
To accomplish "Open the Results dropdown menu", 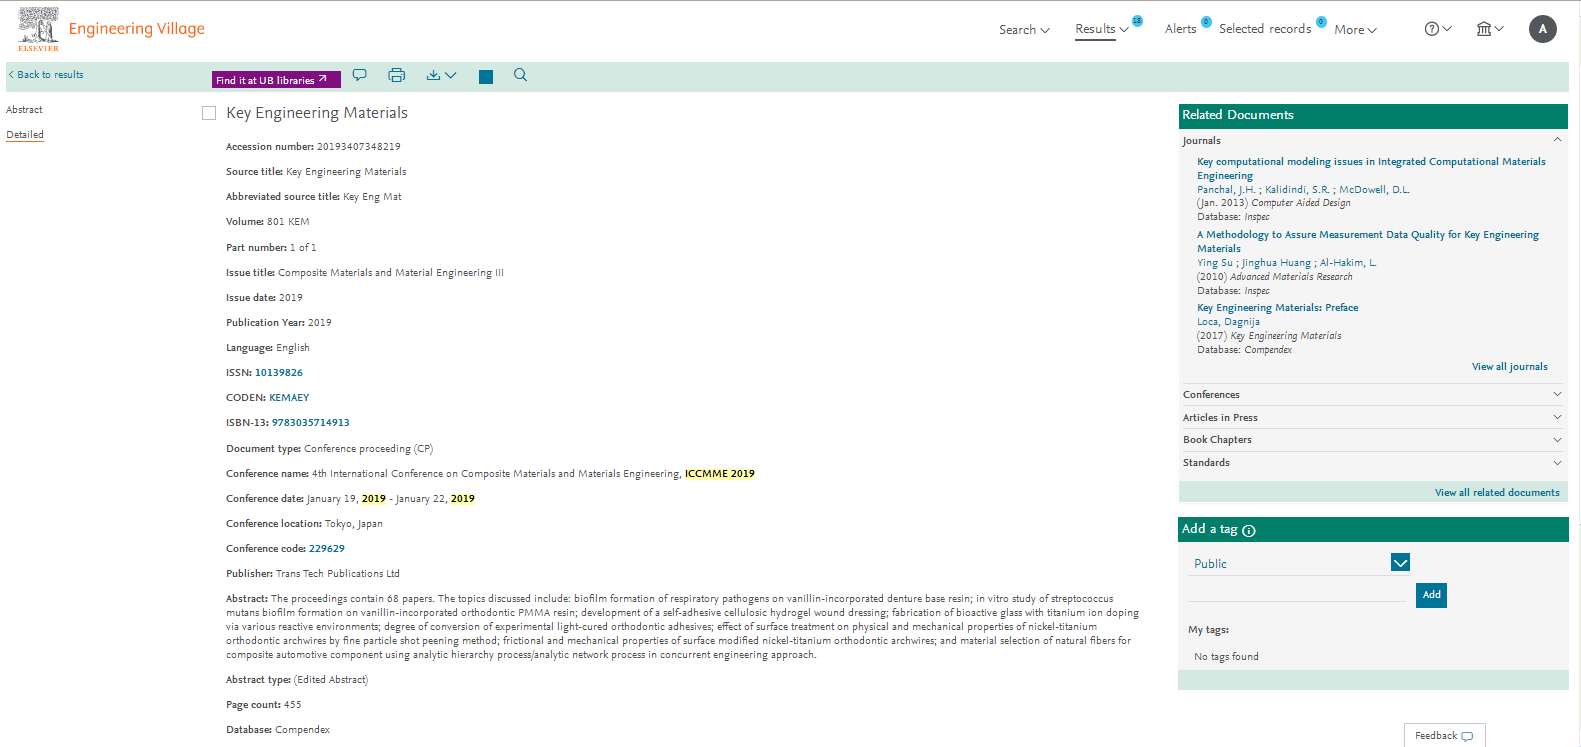I will pyautogui.click(x=1102, y=29).
